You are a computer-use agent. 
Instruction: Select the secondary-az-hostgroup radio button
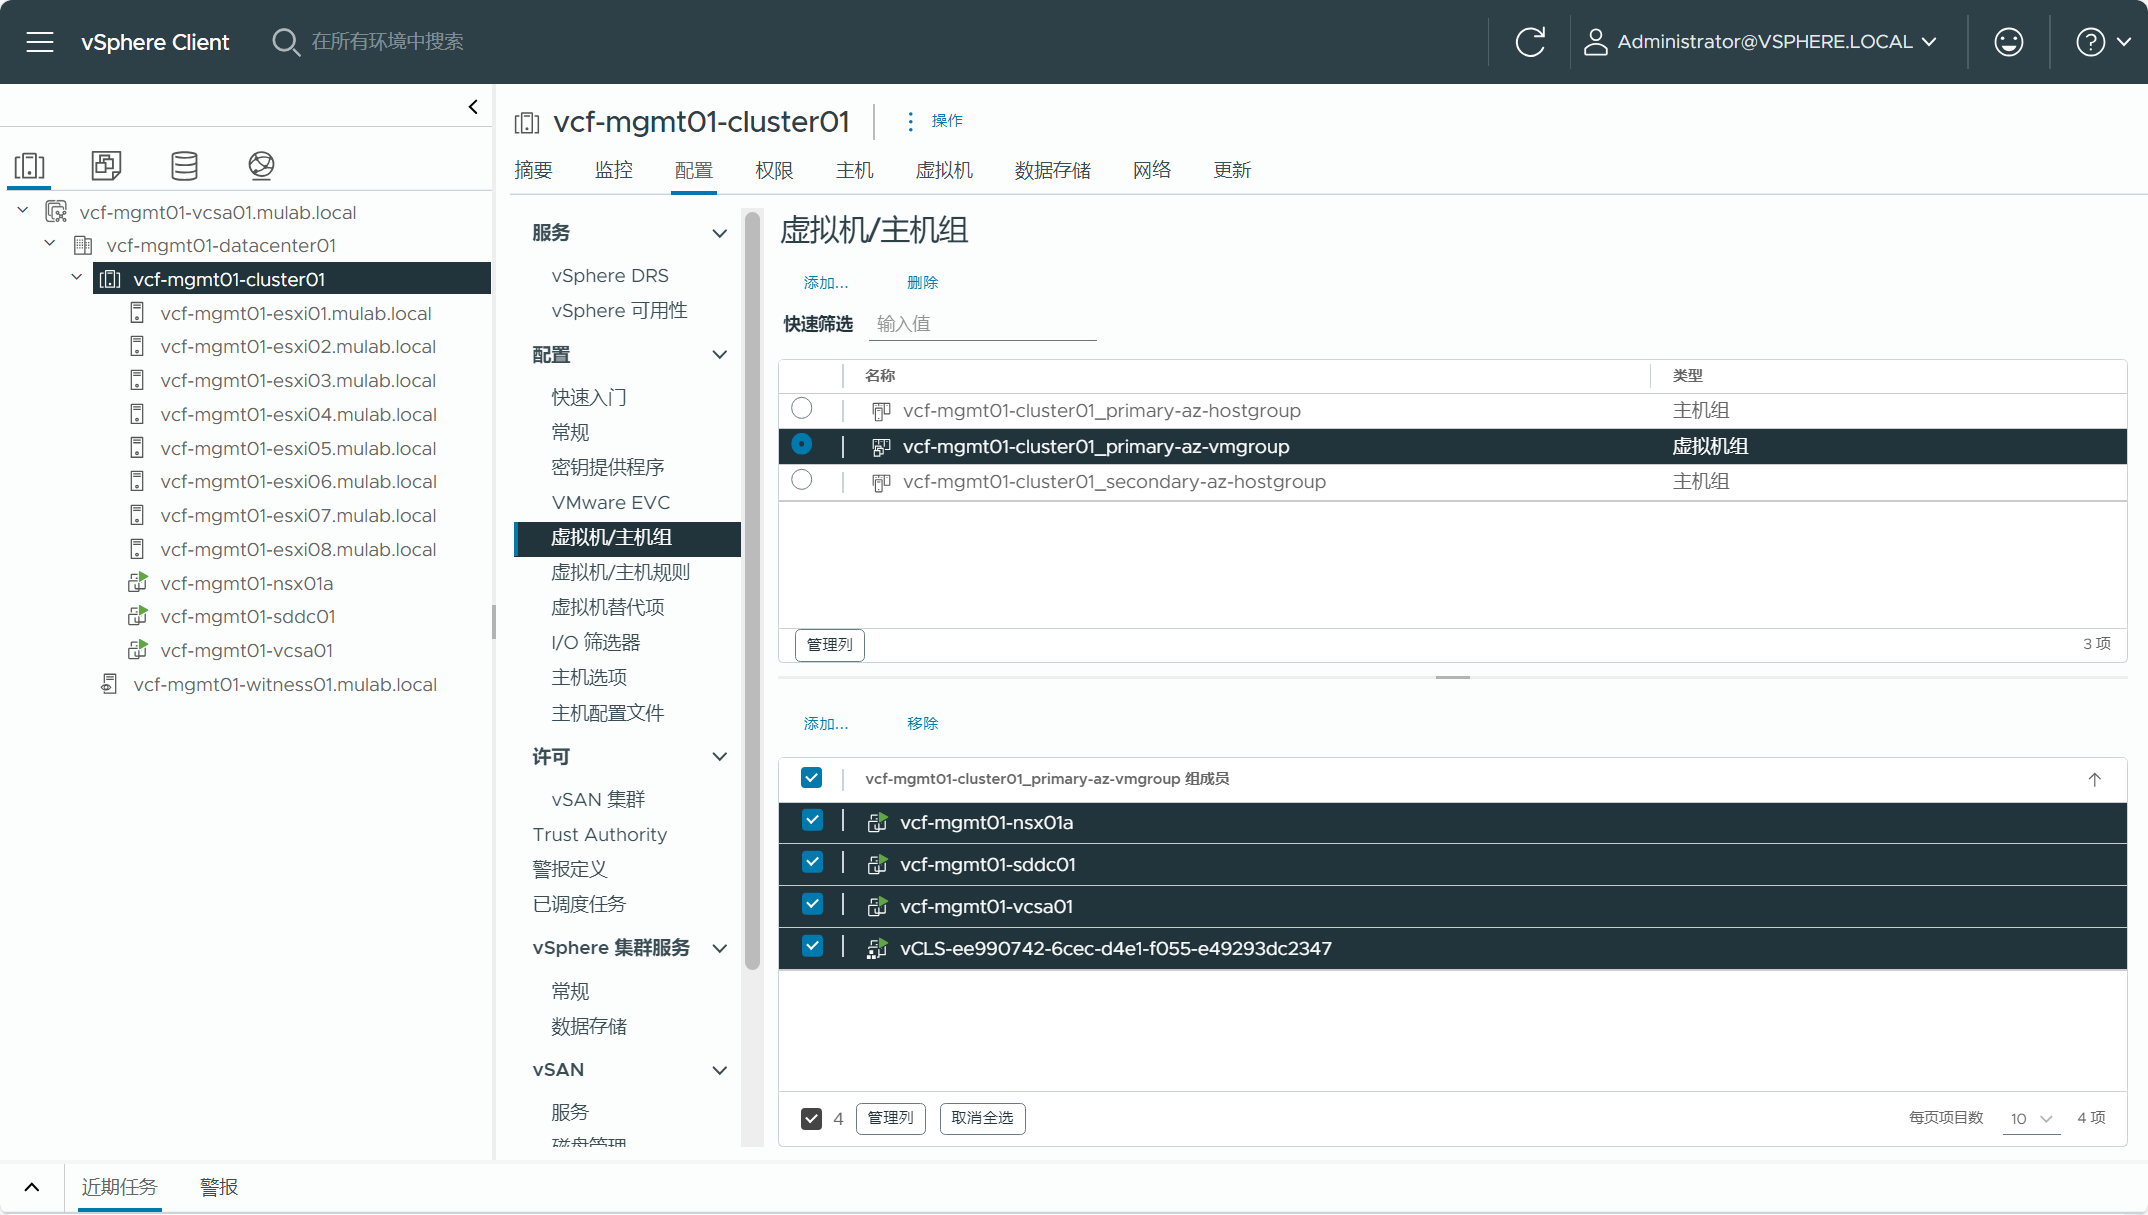(x=801, y=480)
